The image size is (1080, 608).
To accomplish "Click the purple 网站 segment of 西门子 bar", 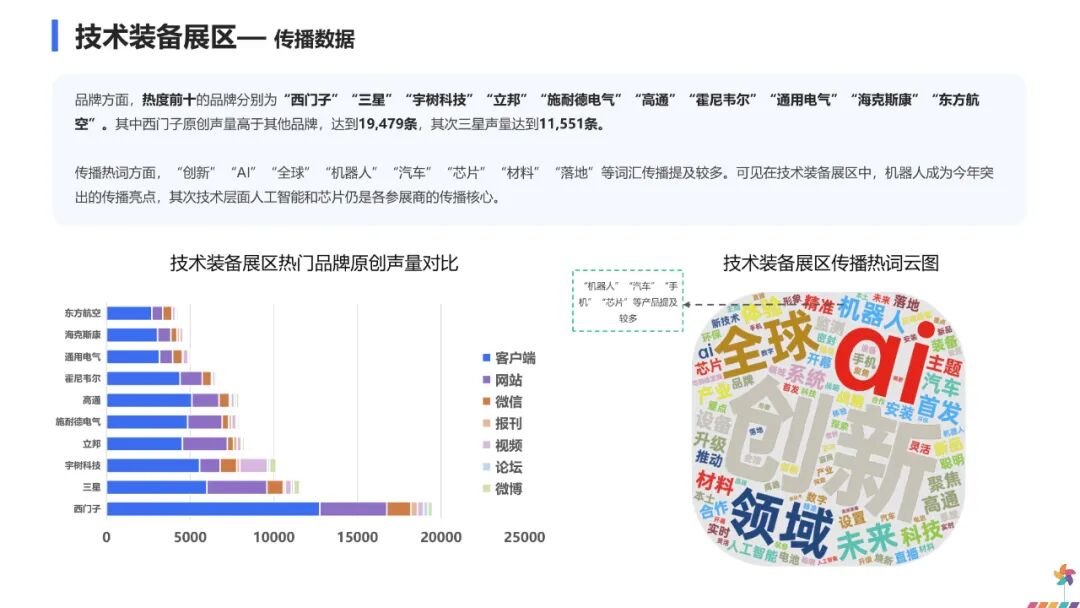I will point(353,509).
